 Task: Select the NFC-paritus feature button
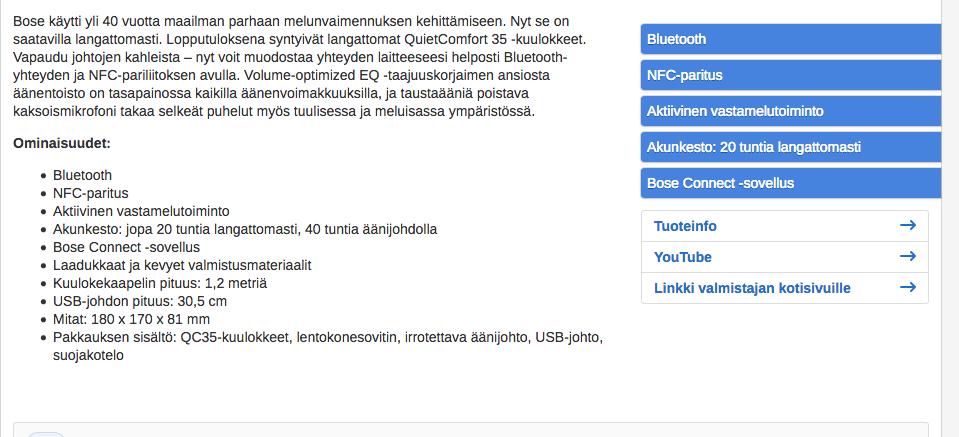point(791,75)
